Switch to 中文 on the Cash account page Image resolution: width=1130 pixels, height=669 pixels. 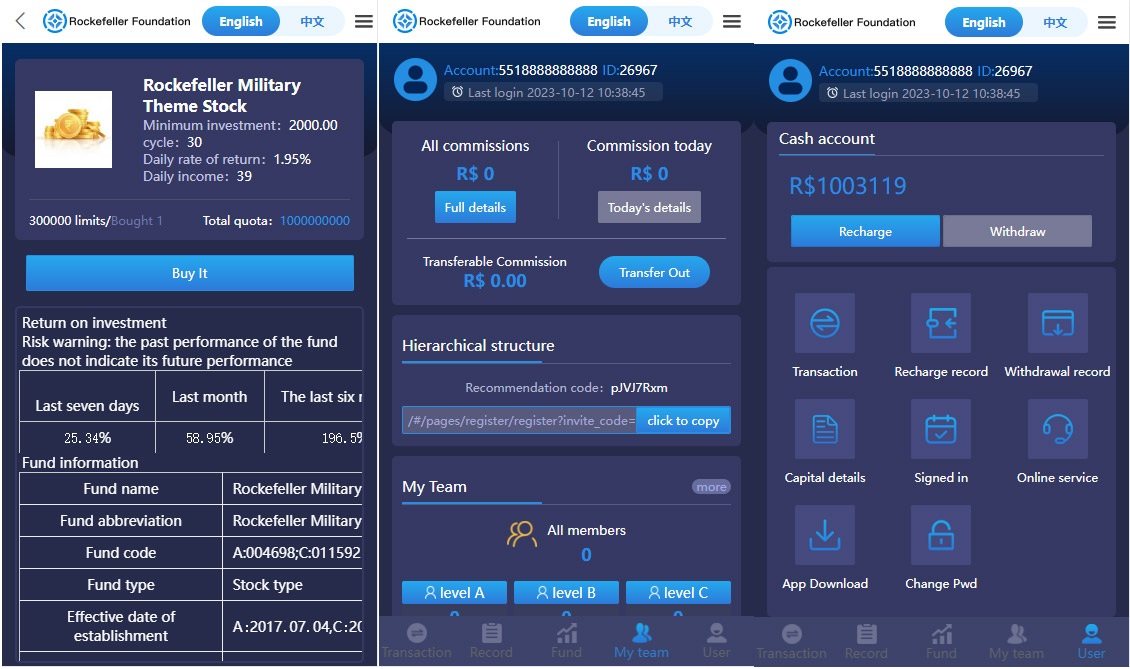[x=1055, y=22]
